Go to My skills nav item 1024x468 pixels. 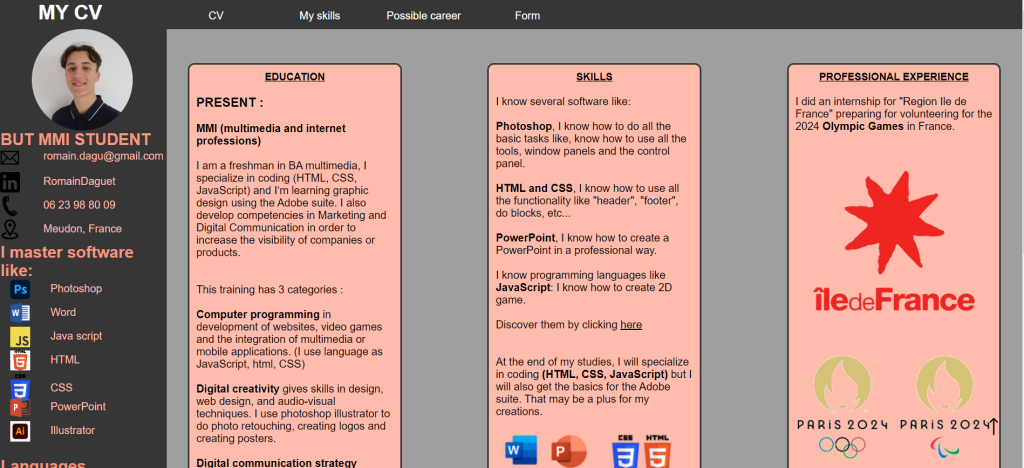319,16
